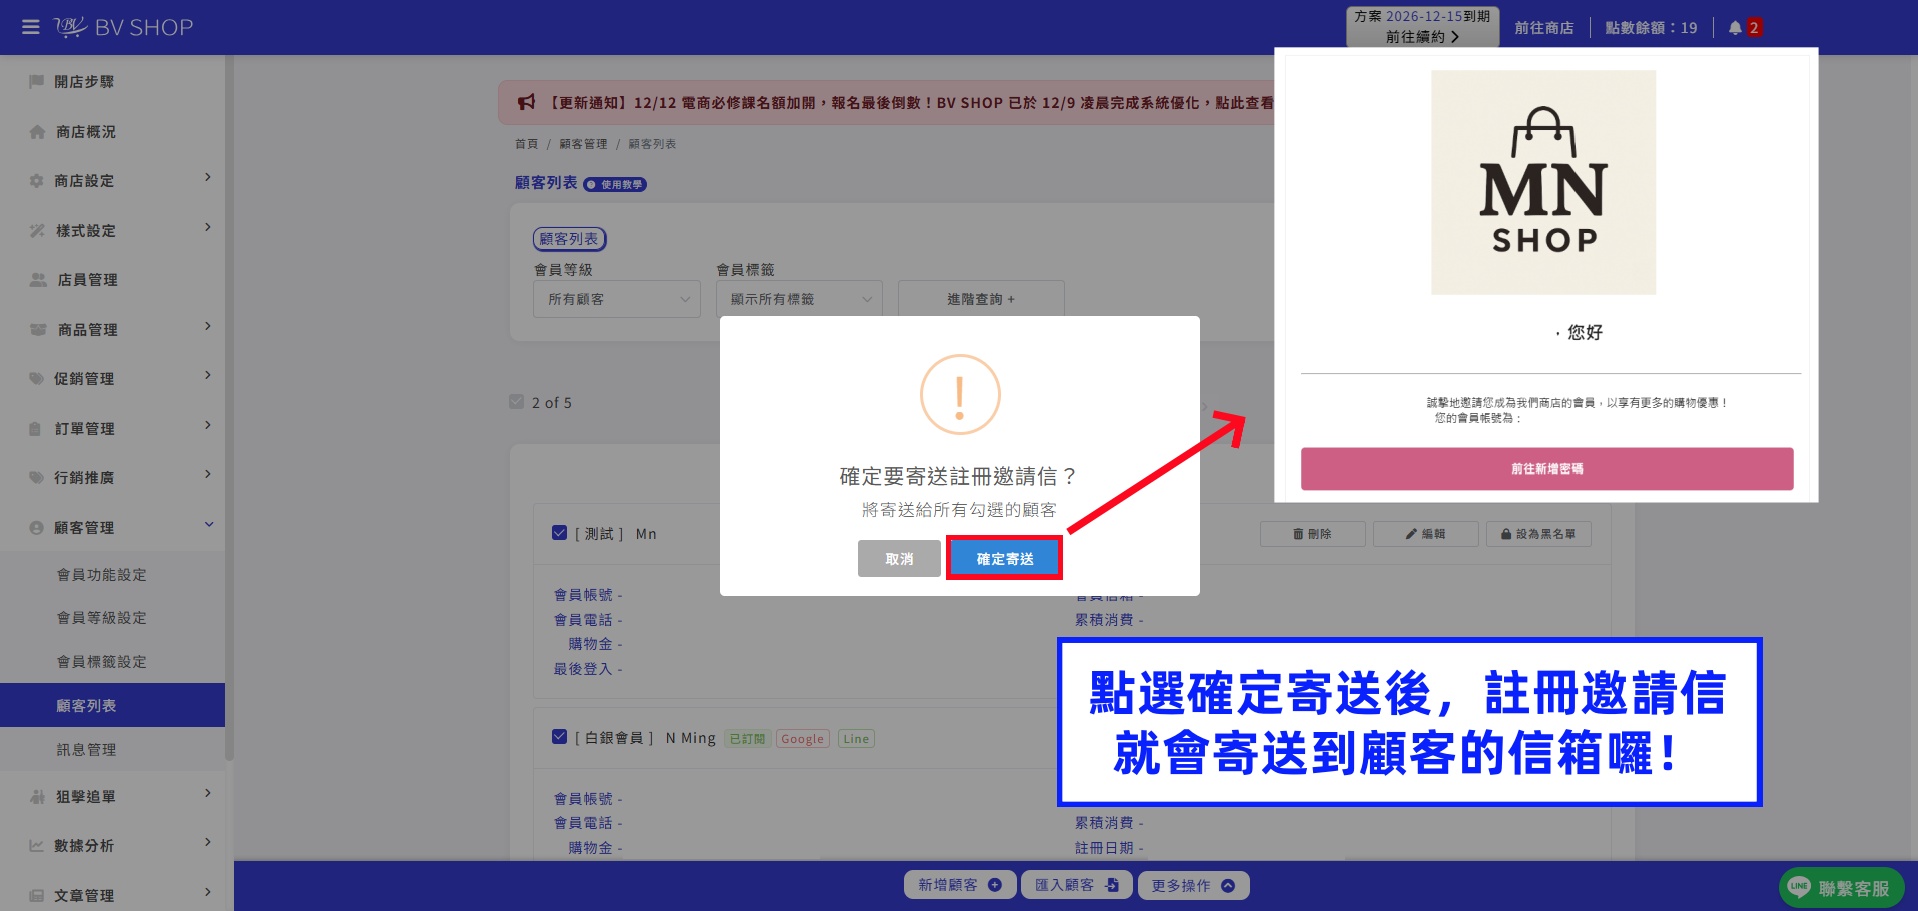Viewport: 1918px width, 911px height.
Task: Click the 使用教學 badge
Action: click(x=615, y=184)
